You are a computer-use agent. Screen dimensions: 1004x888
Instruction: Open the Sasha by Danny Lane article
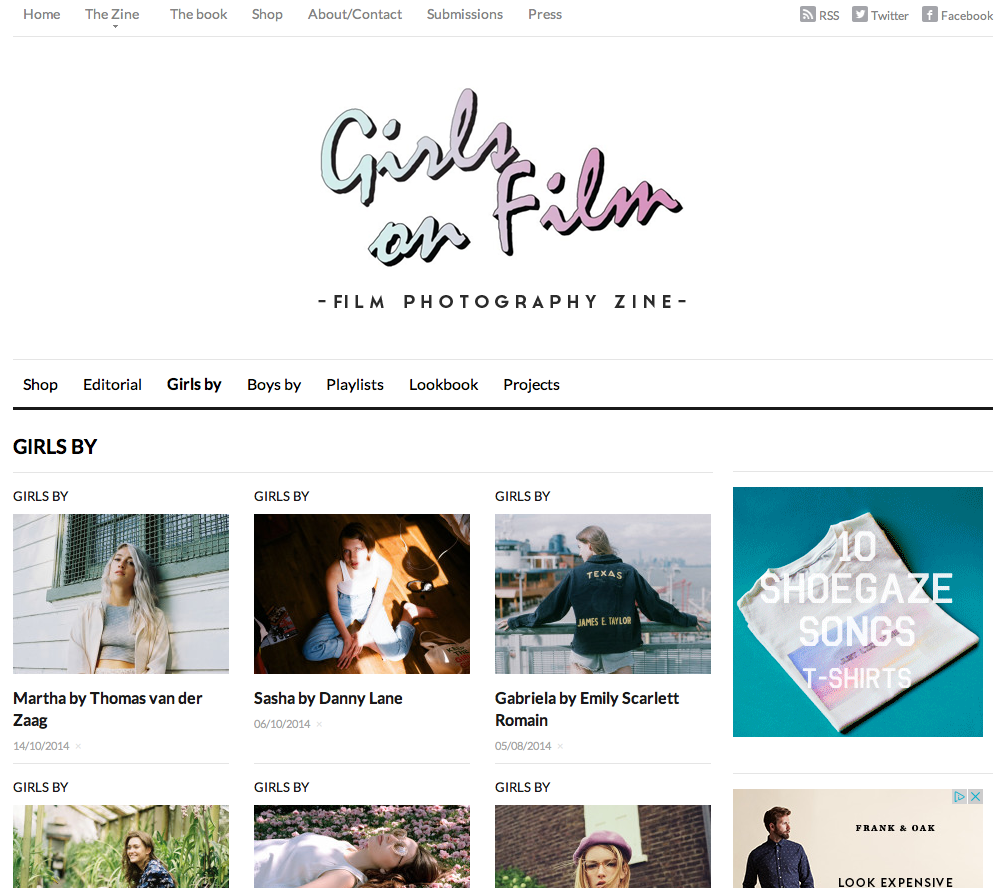pos(328,698)
